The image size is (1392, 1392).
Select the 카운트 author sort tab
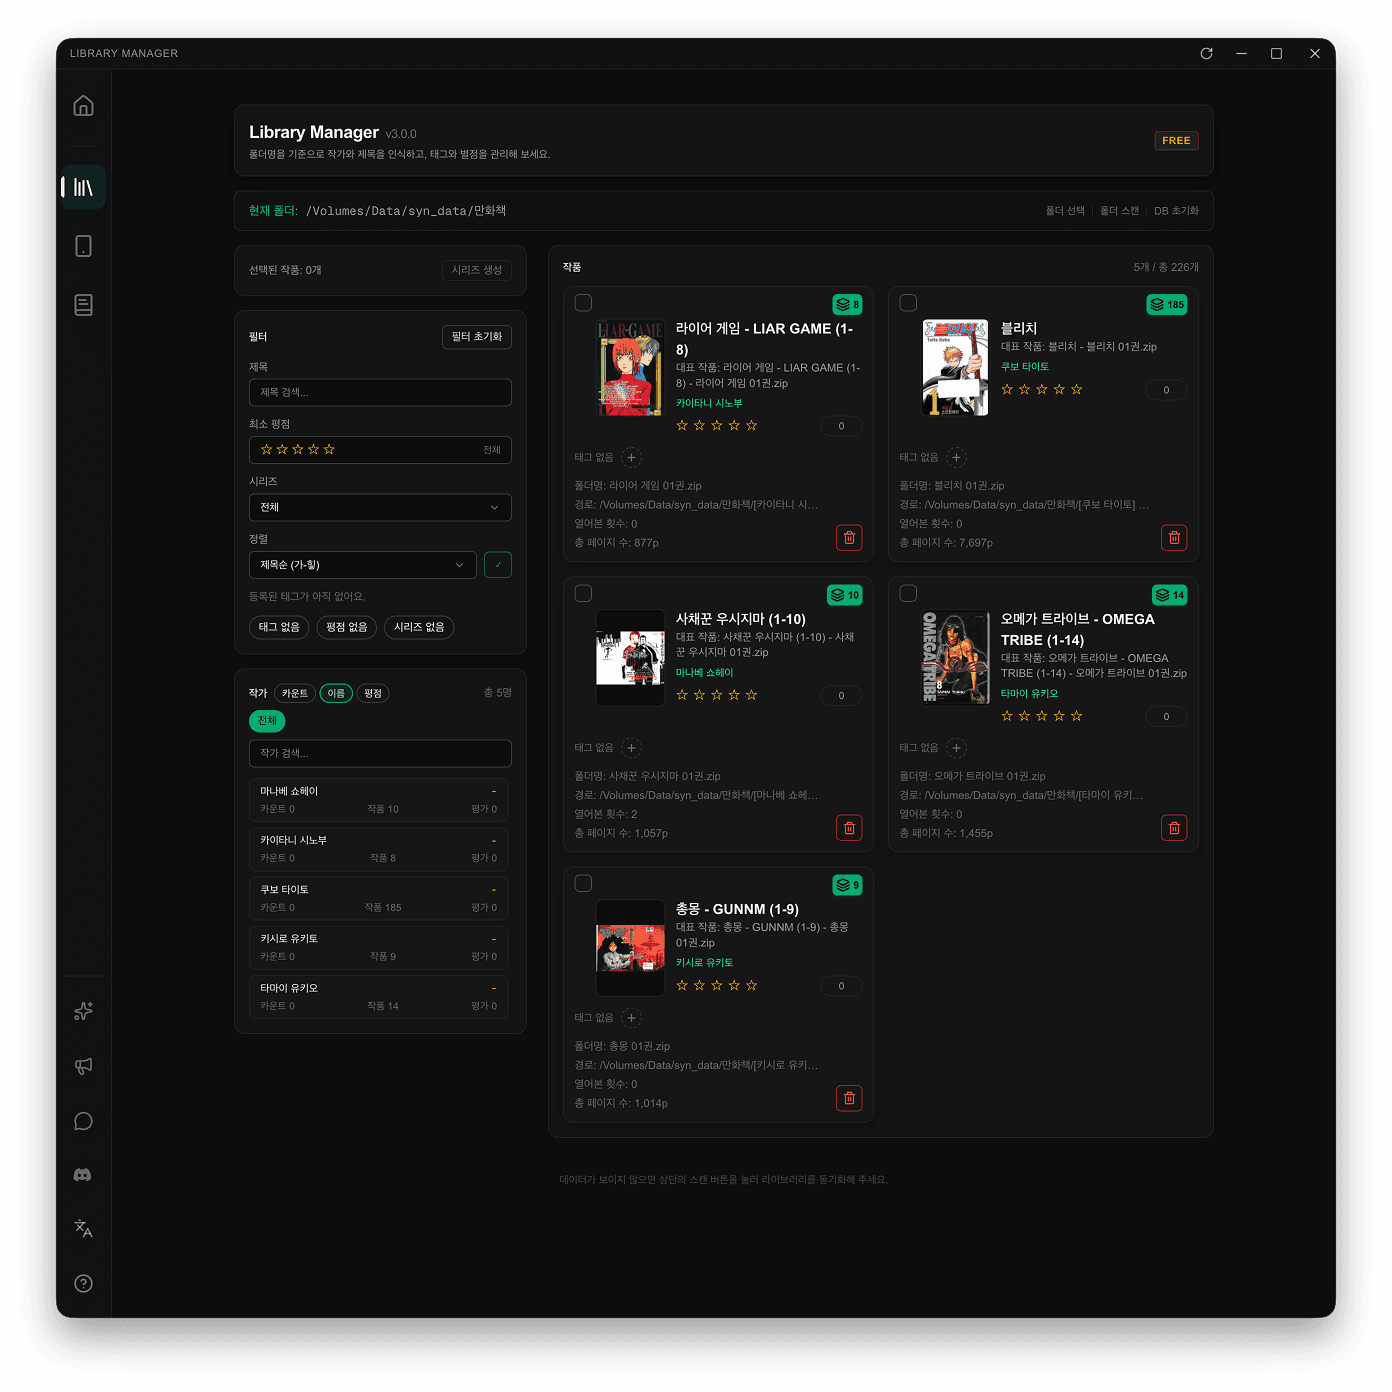[x=293, y=693]
